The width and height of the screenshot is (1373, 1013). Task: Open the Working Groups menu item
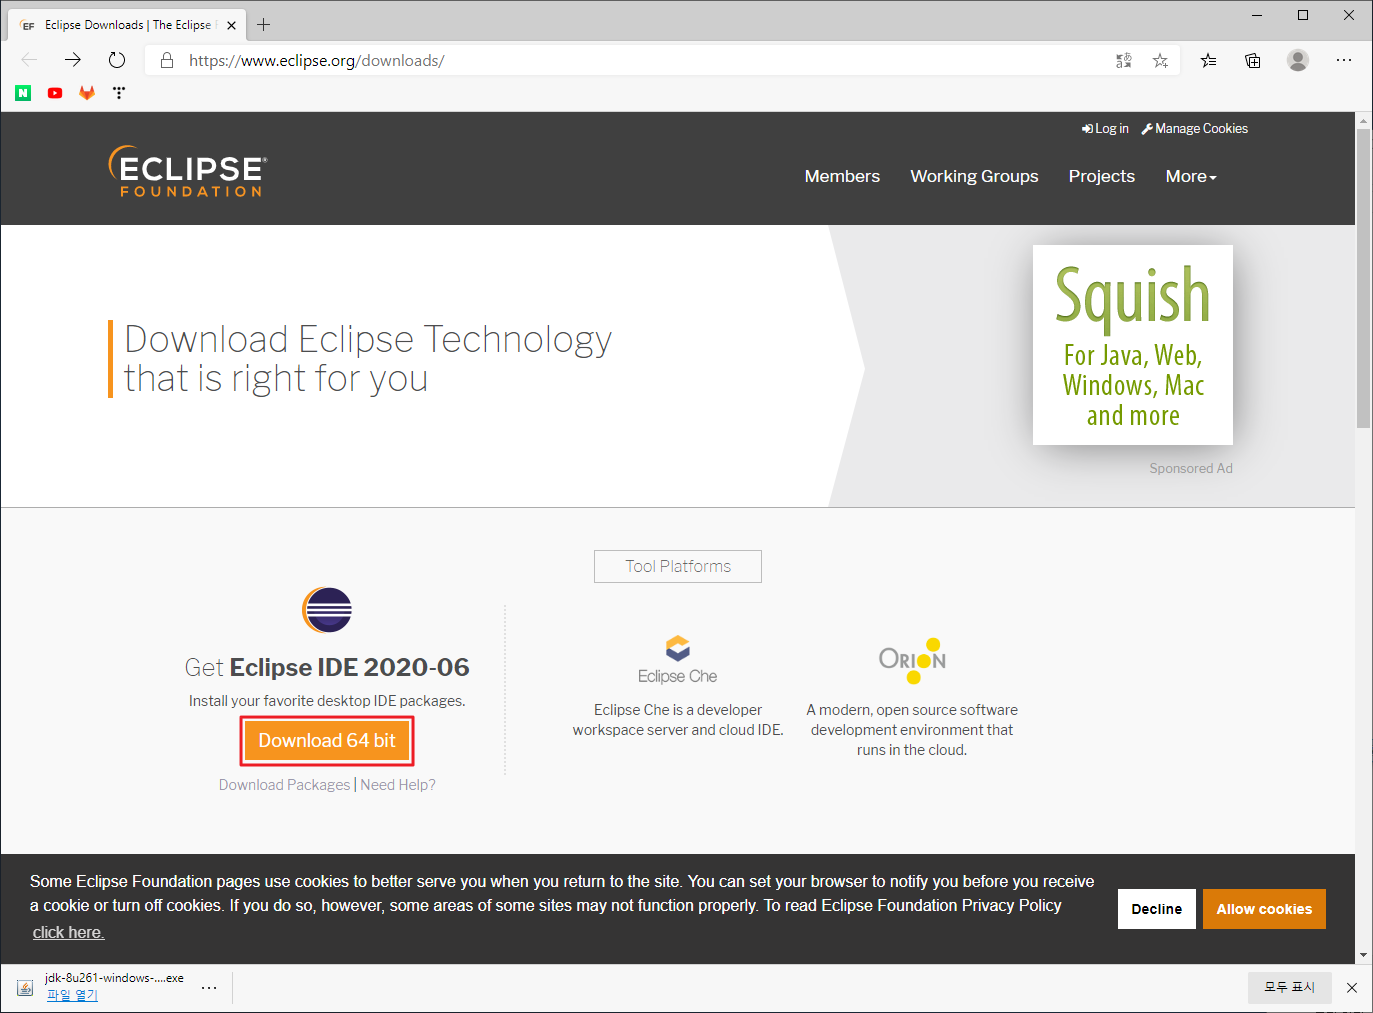pyautogui.click(x=974, y=176)
